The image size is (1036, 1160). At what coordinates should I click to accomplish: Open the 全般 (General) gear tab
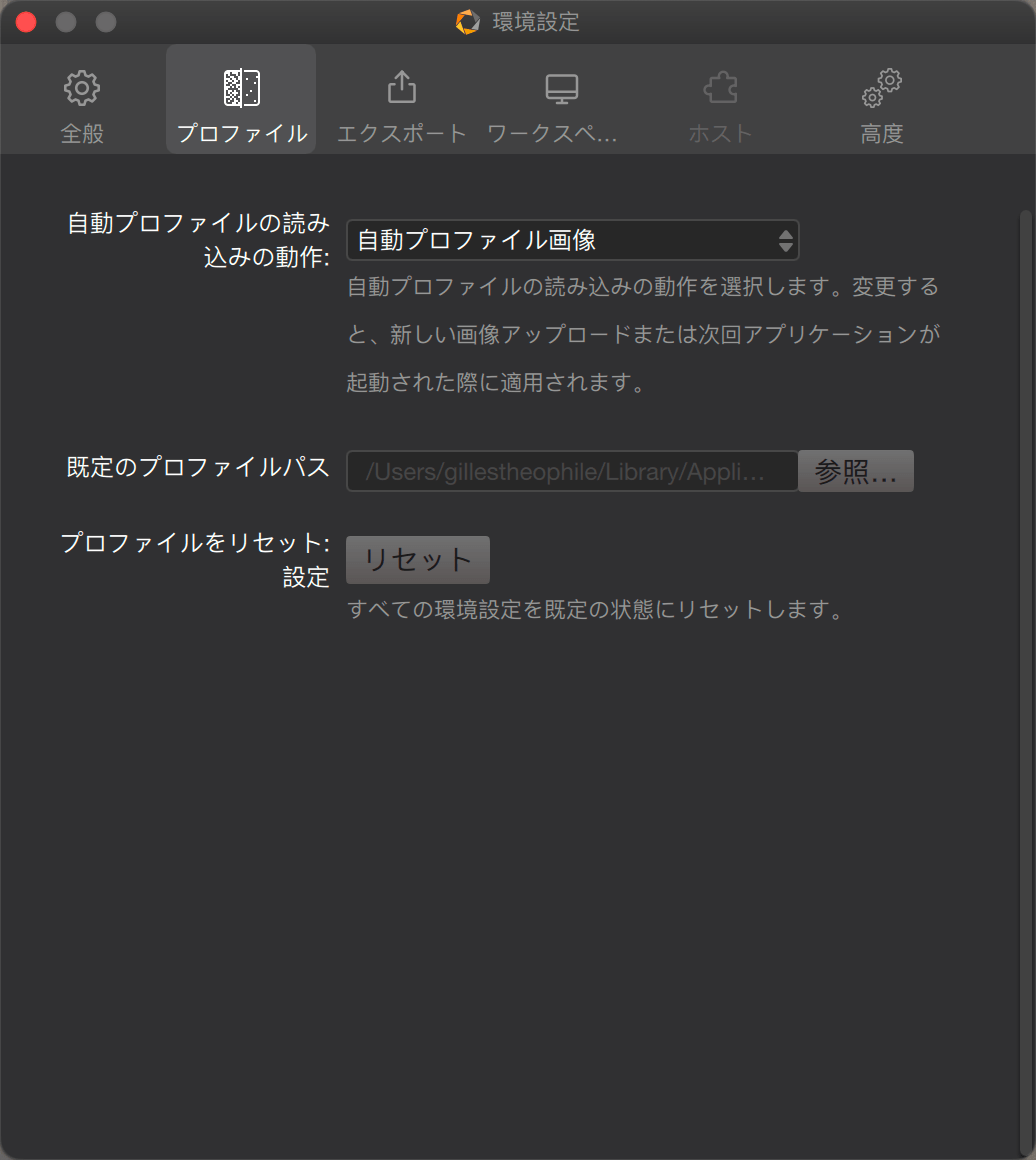tap(82, 105)
